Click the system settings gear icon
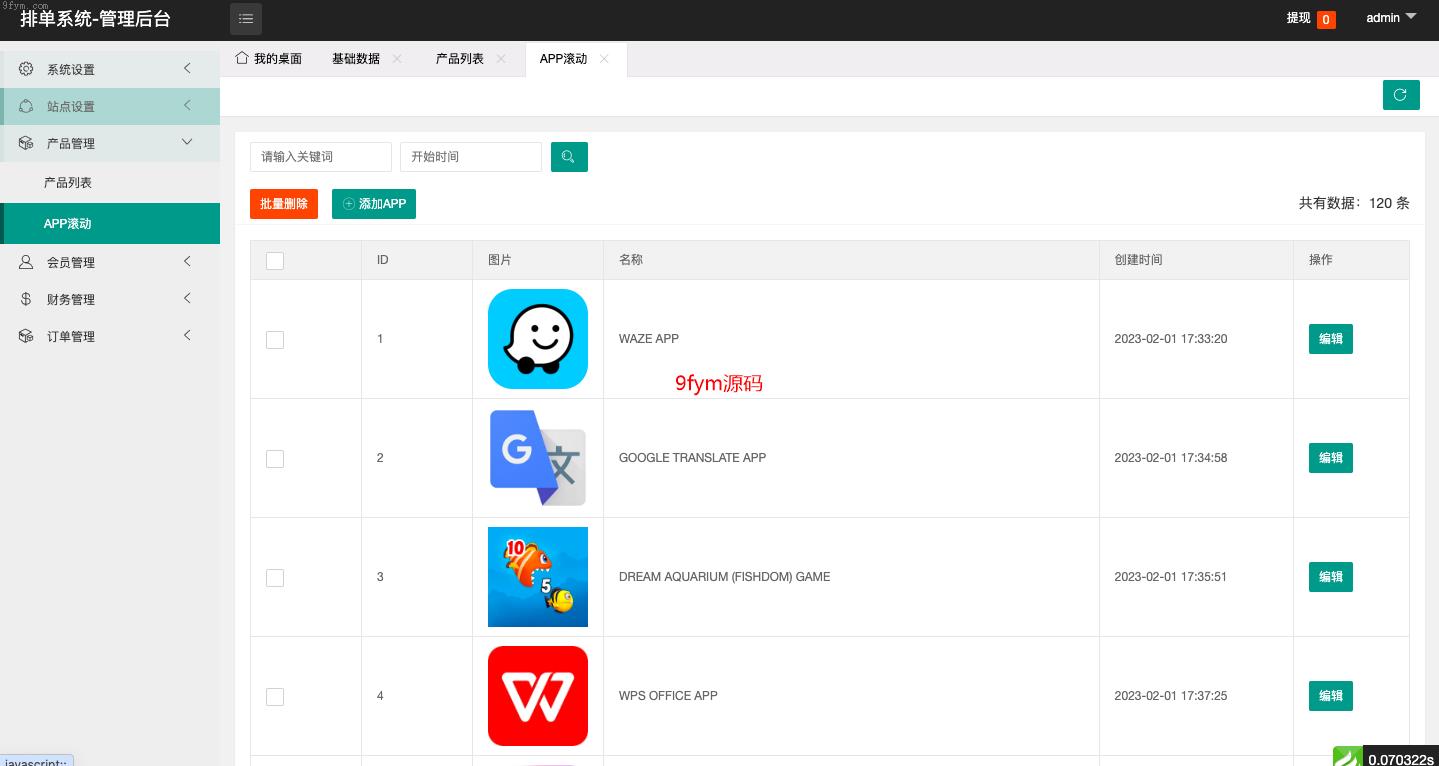This screenshot has height=766, width=1439. 26,69
